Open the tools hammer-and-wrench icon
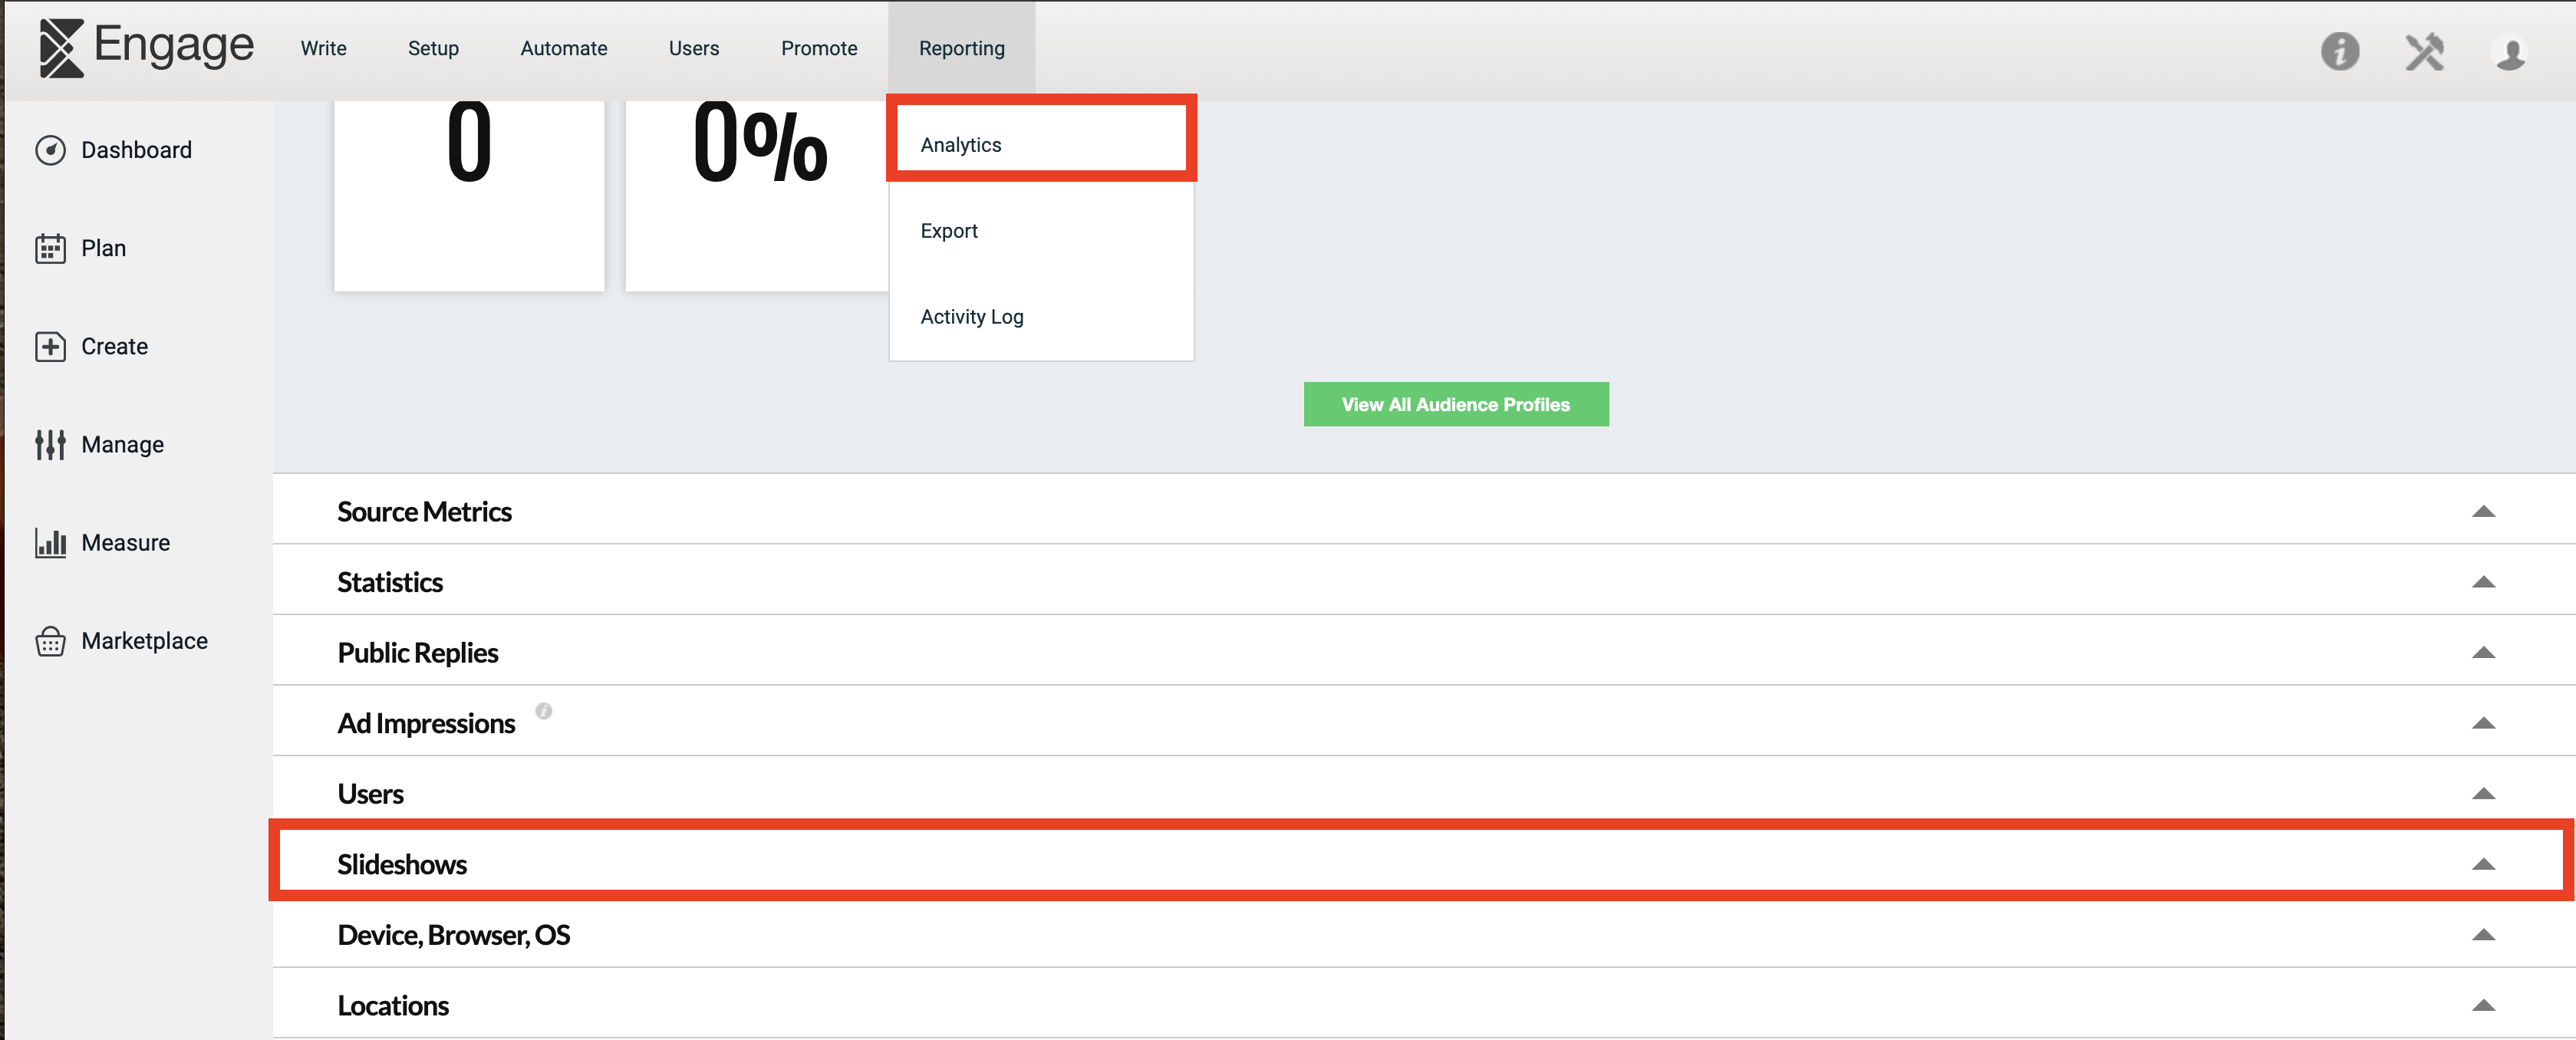Viewport: 2576px width, 1040px height. pos(2425,51)
